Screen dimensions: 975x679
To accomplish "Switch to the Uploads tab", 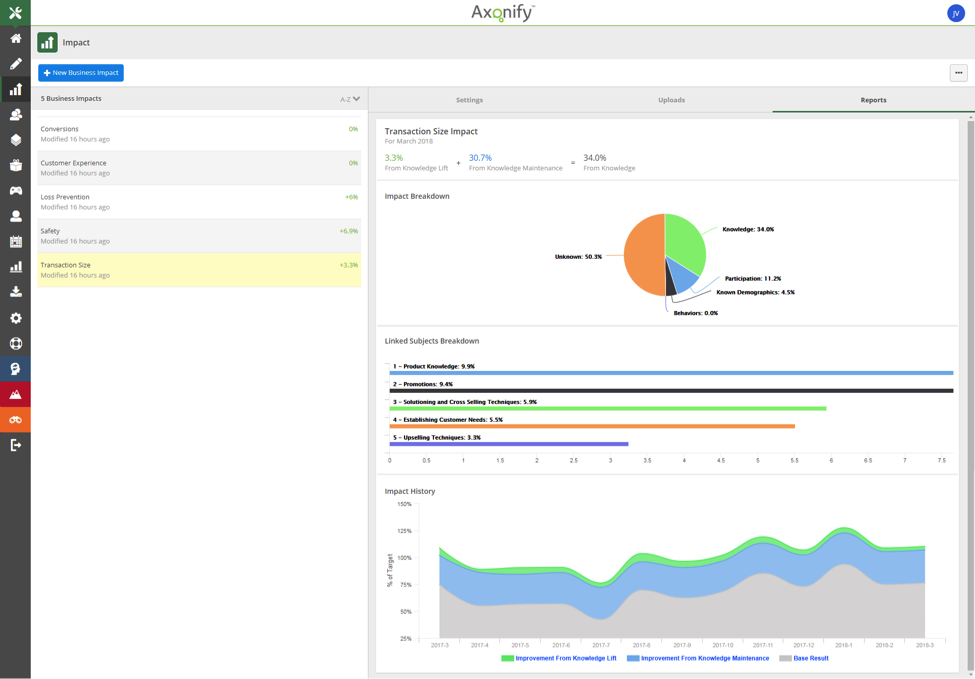I will click(x=671, y=100).
